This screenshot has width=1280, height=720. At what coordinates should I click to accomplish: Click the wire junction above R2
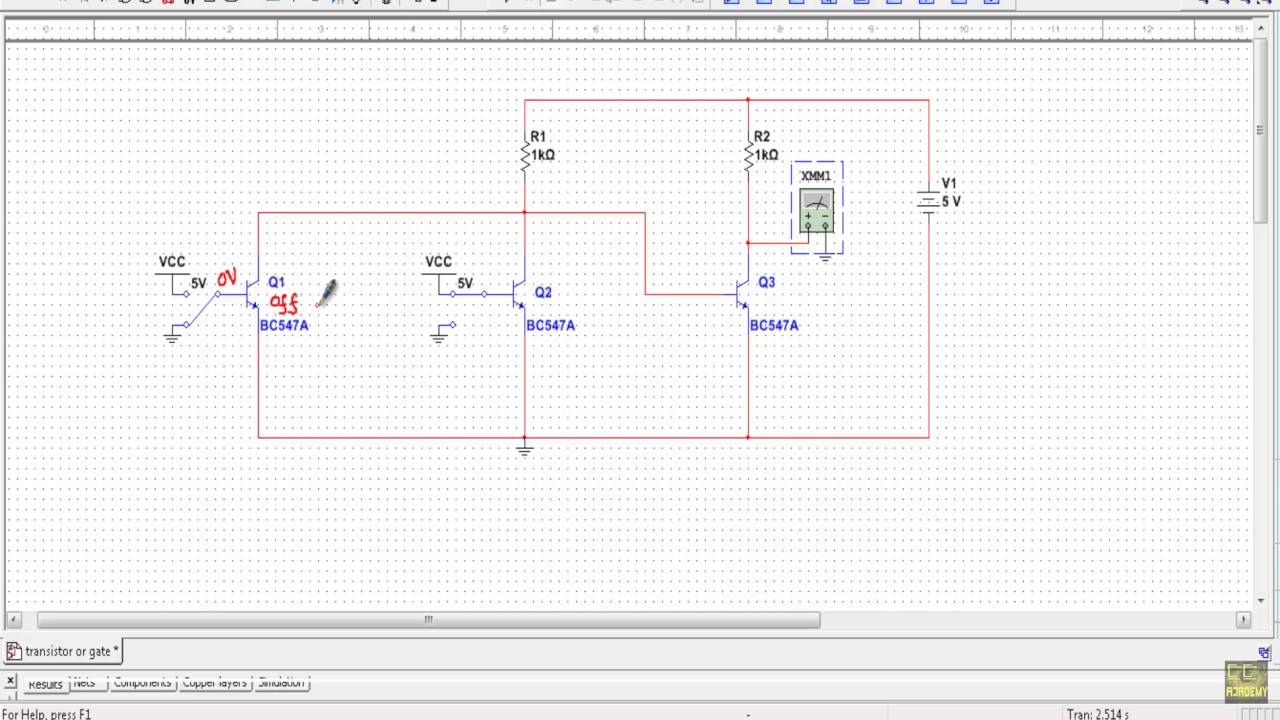pos(748,100)
